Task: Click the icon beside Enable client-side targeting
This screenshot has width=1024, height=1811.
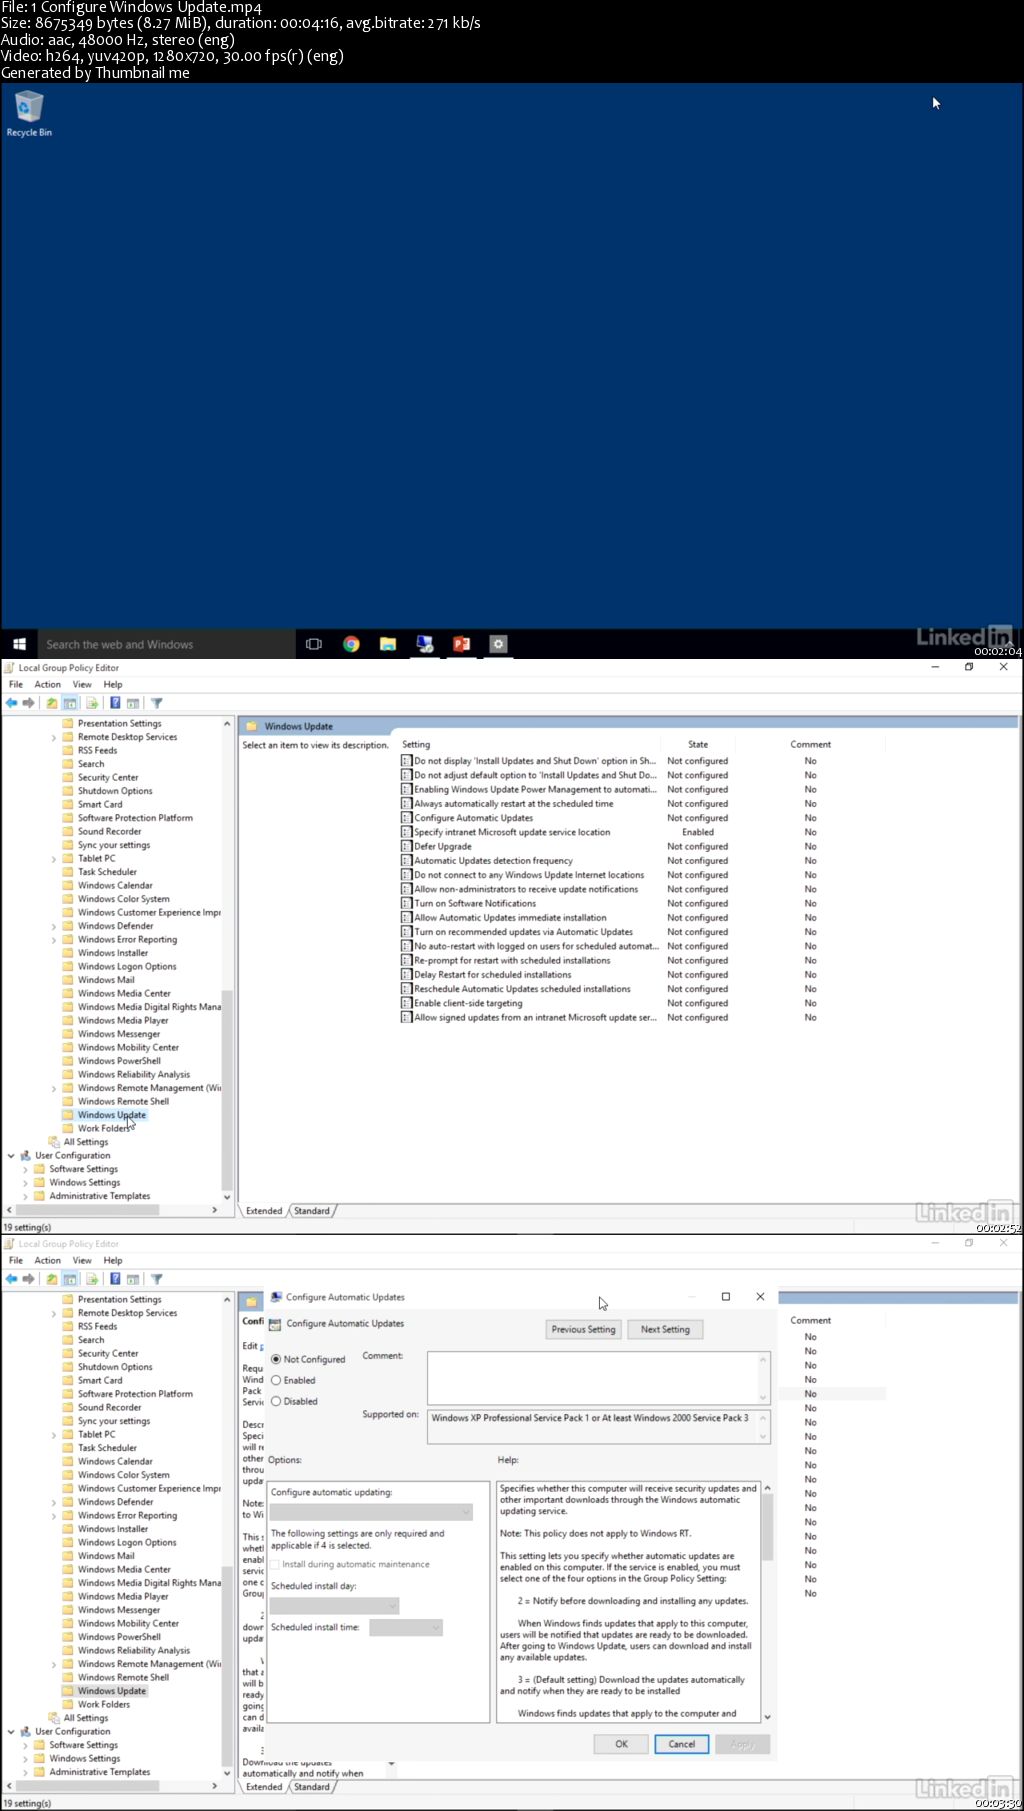Action: pos(406,1003)
